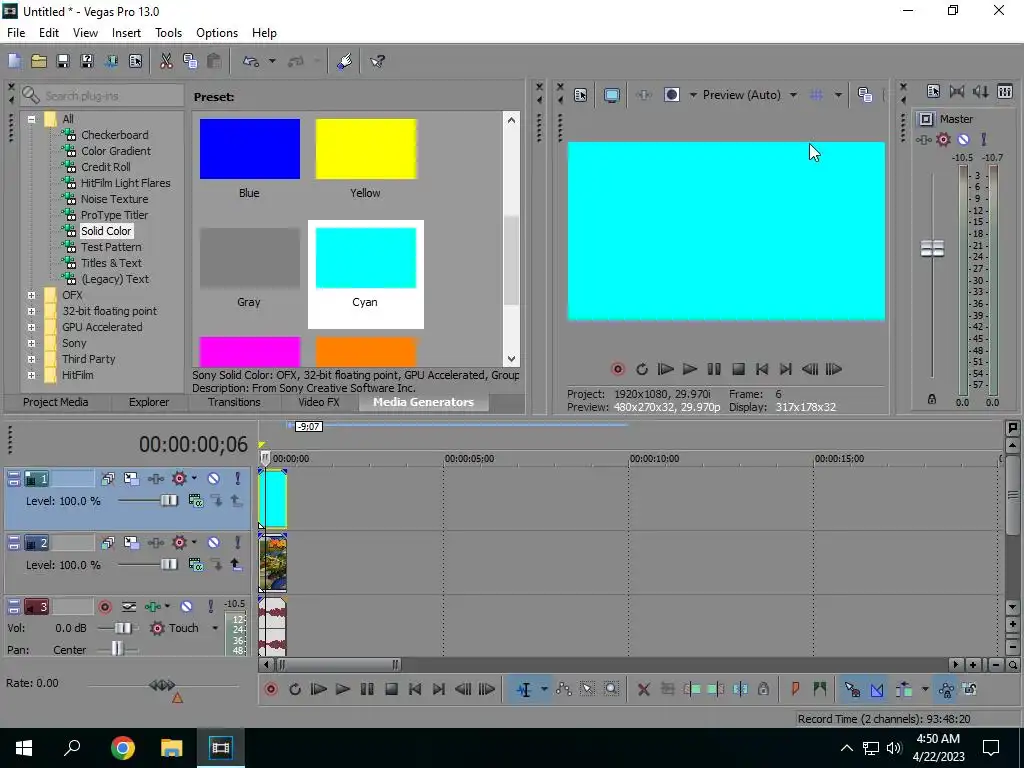Play using the timeline transport play button
The width and height of the screenshot is (1024, 768).
(x=343, y=690)
